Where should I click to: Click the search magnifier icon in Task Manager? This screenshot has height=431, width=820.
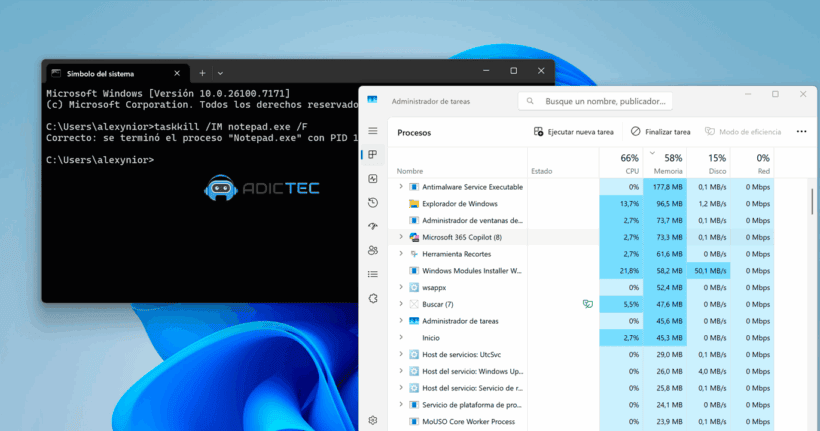(x=530, y=101)
